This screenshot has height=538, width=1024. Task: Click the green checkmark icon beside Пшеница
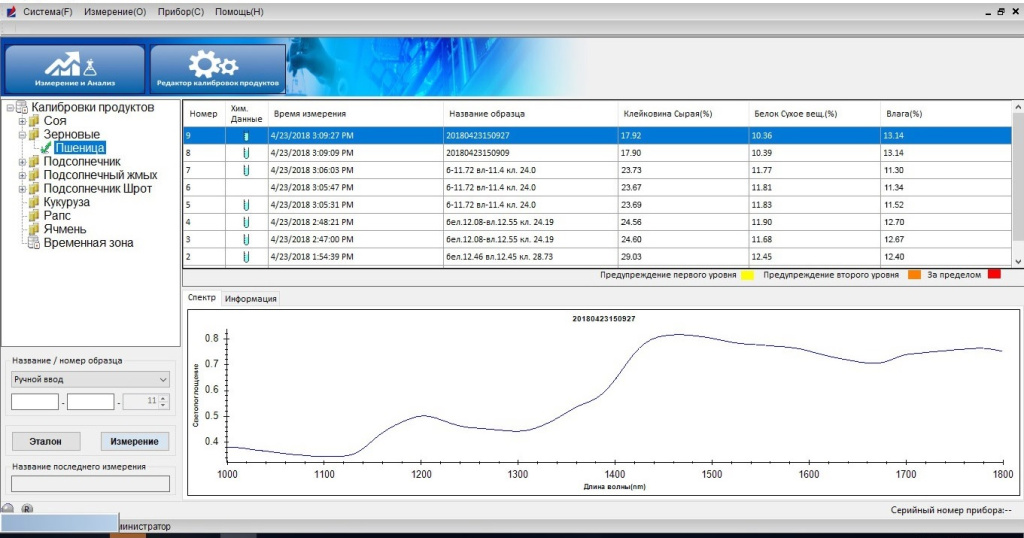pyautogui.click(x=46, y=148)
